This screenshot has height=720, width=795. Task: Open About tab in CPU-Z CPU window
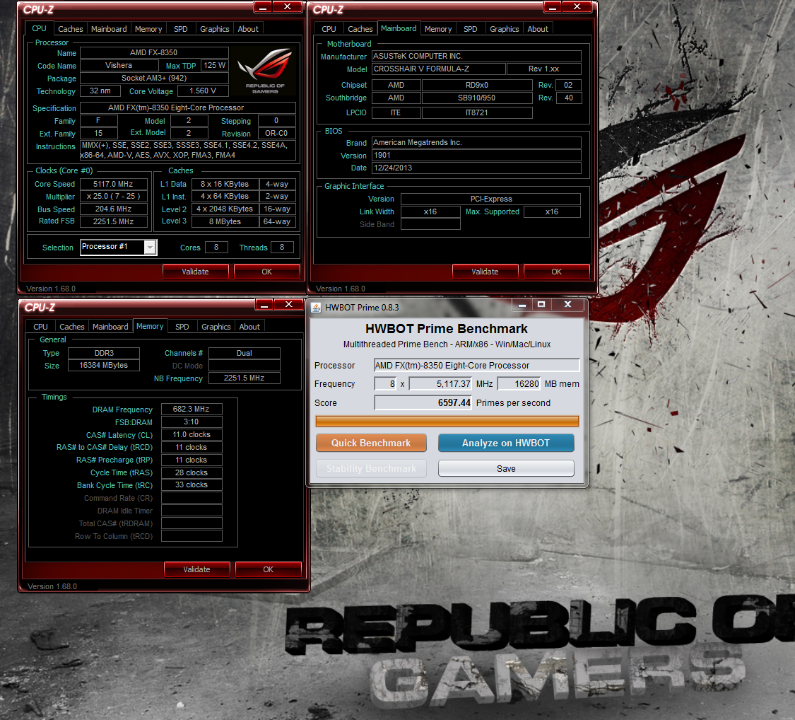pyautogui.click(x=248, y=29)
